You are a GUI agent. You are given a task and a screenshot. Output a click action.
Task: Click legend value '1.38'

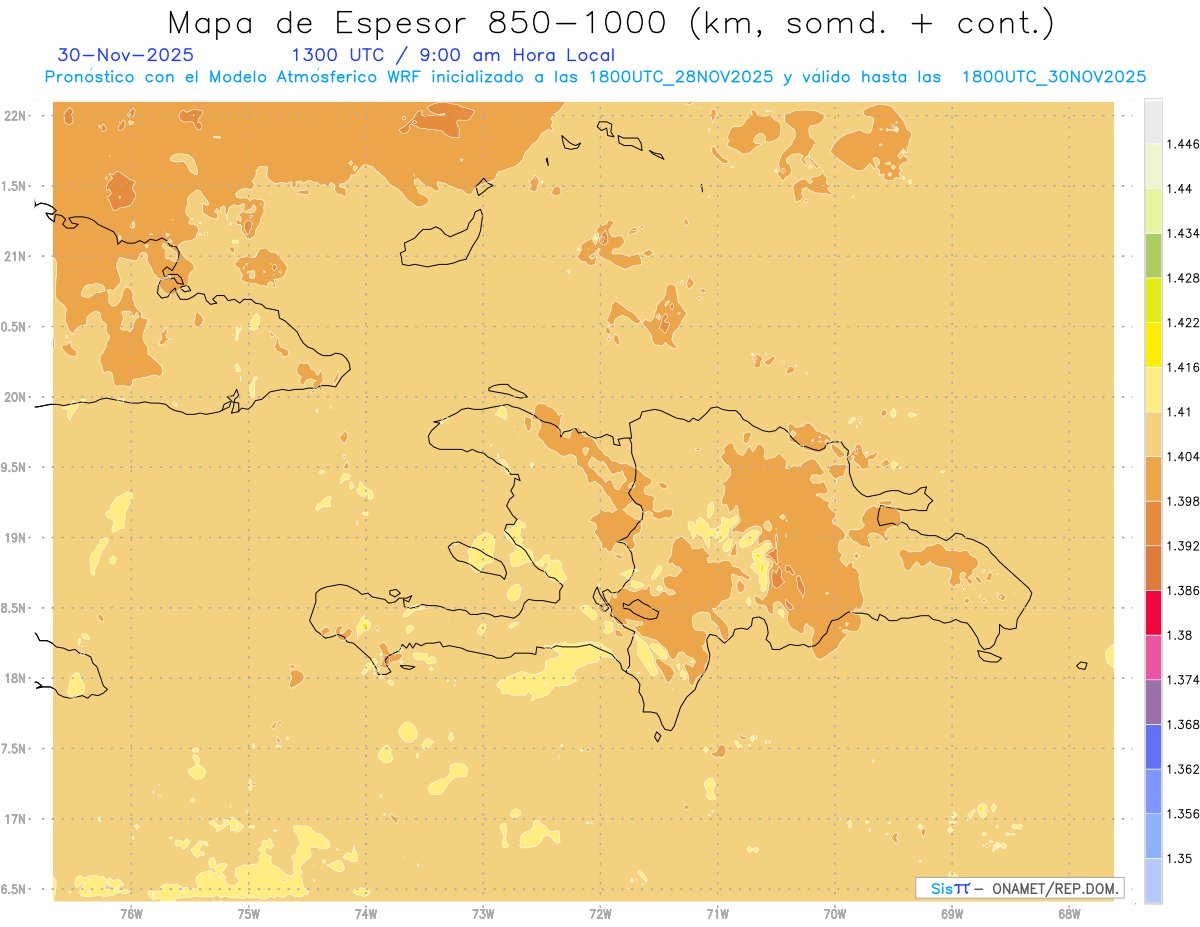tap(1179, 635)
